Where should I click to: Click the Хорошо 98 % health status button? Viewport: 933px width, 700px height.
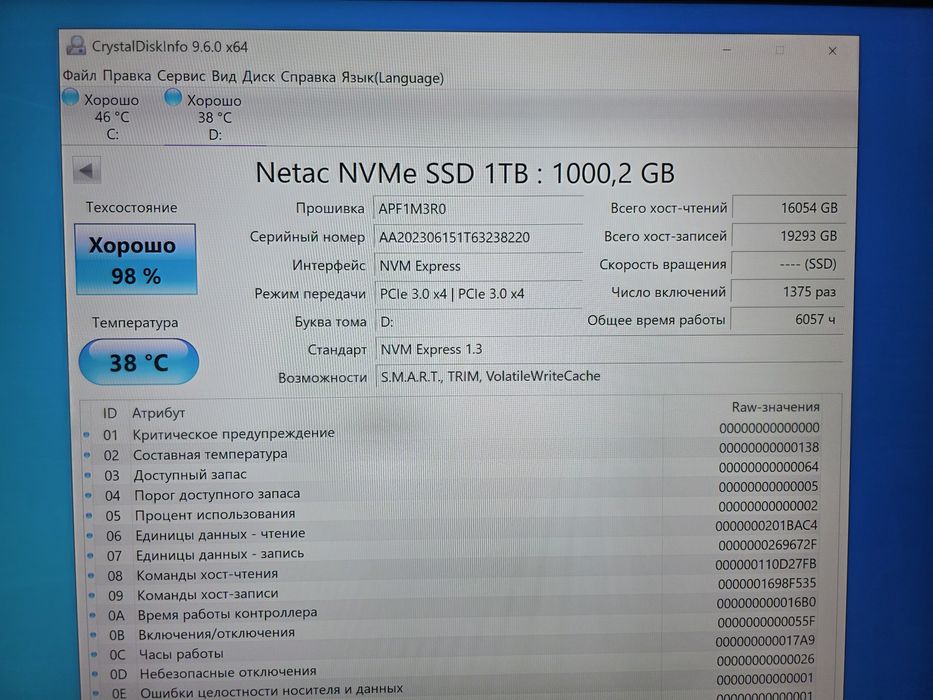[136, 260]
